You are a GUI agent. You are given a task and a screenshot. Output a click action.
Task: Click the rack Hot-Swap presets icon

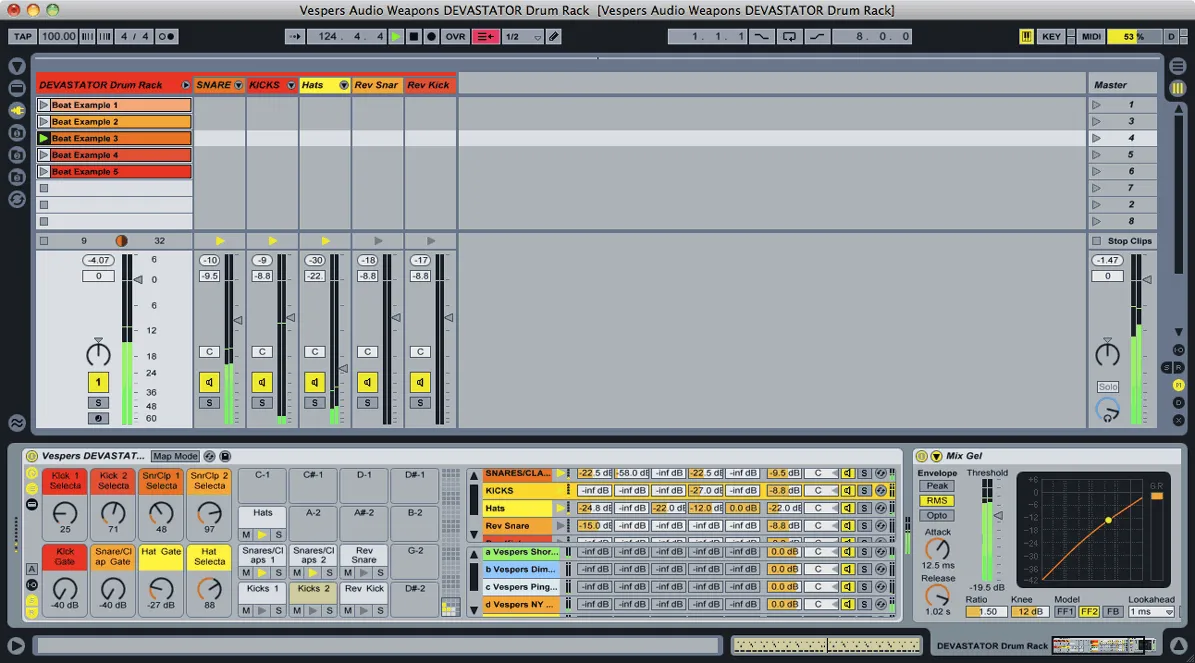point(210,456)
